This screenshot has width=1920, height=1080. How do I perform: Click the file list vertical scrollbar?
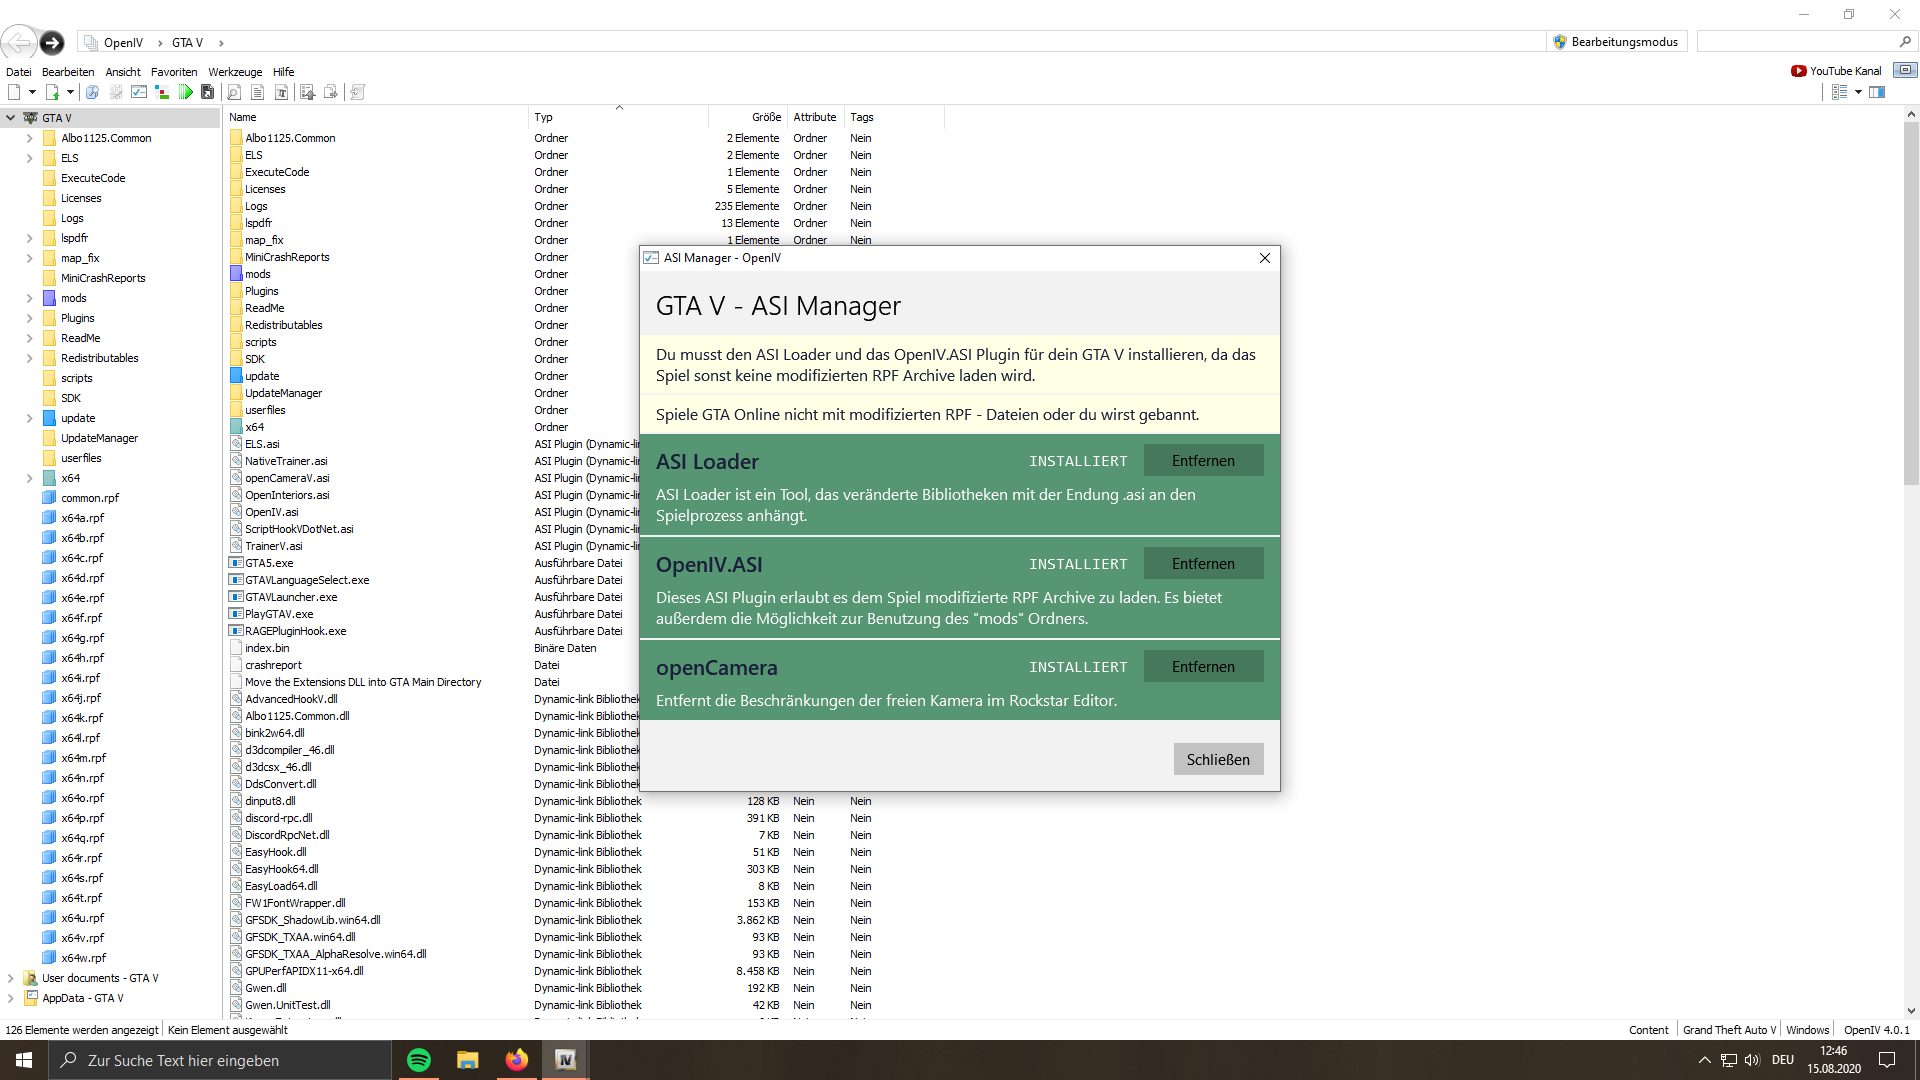1911,300
